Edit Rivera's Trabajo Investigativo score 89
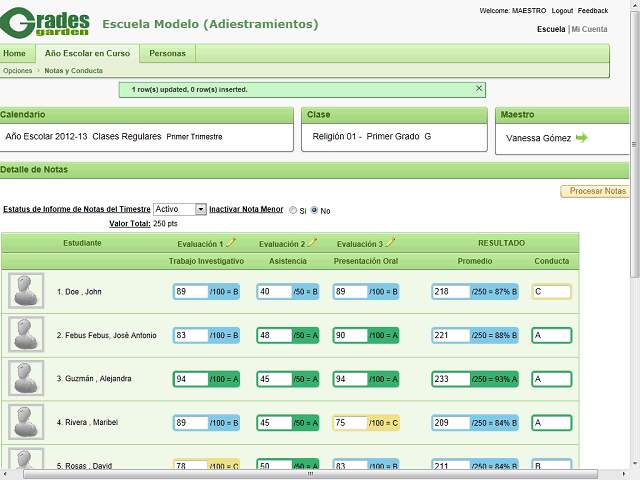This screenshot has width=640, height=480. tap(191, 422)
